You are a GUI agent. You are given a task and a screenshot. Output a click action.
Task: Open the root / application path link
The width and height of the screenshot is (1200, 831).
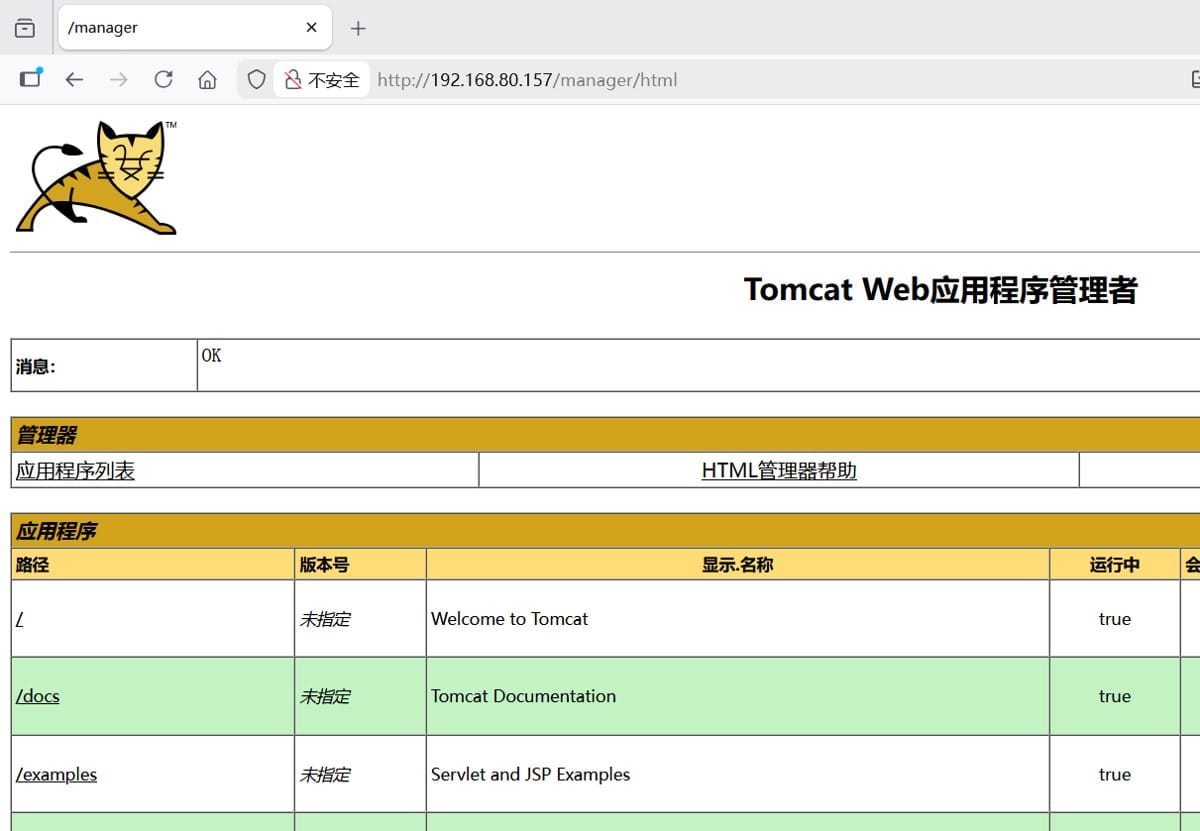(19, 619)
